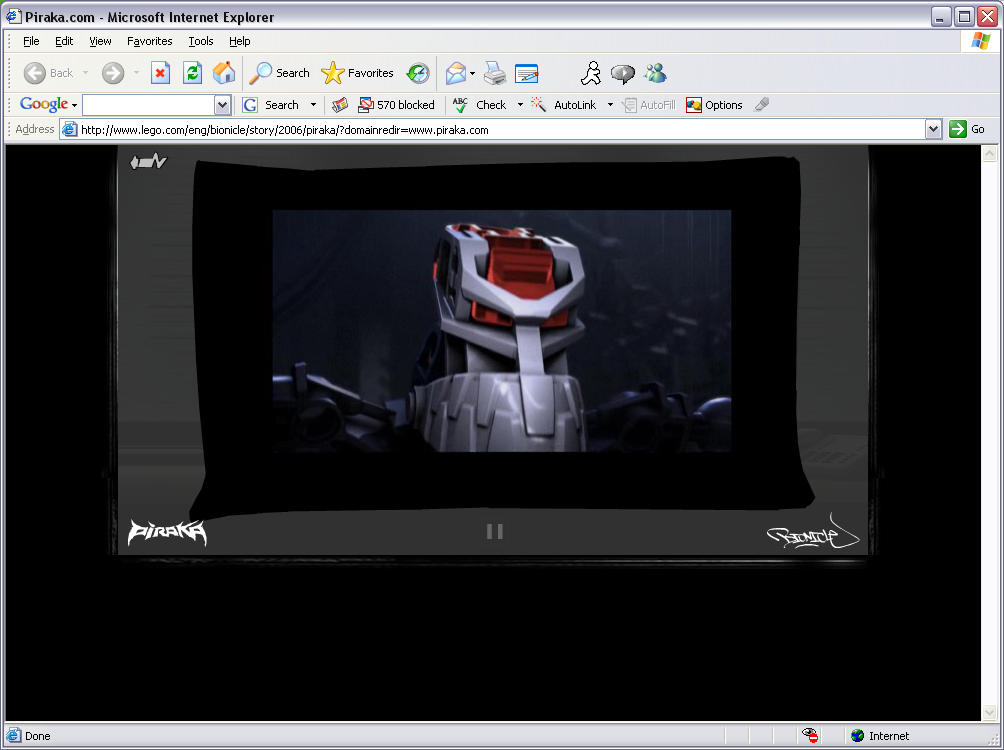This screenshot has height=750, width=1004.
Task: Click the Print icon
Action: [x=495, y=73]
